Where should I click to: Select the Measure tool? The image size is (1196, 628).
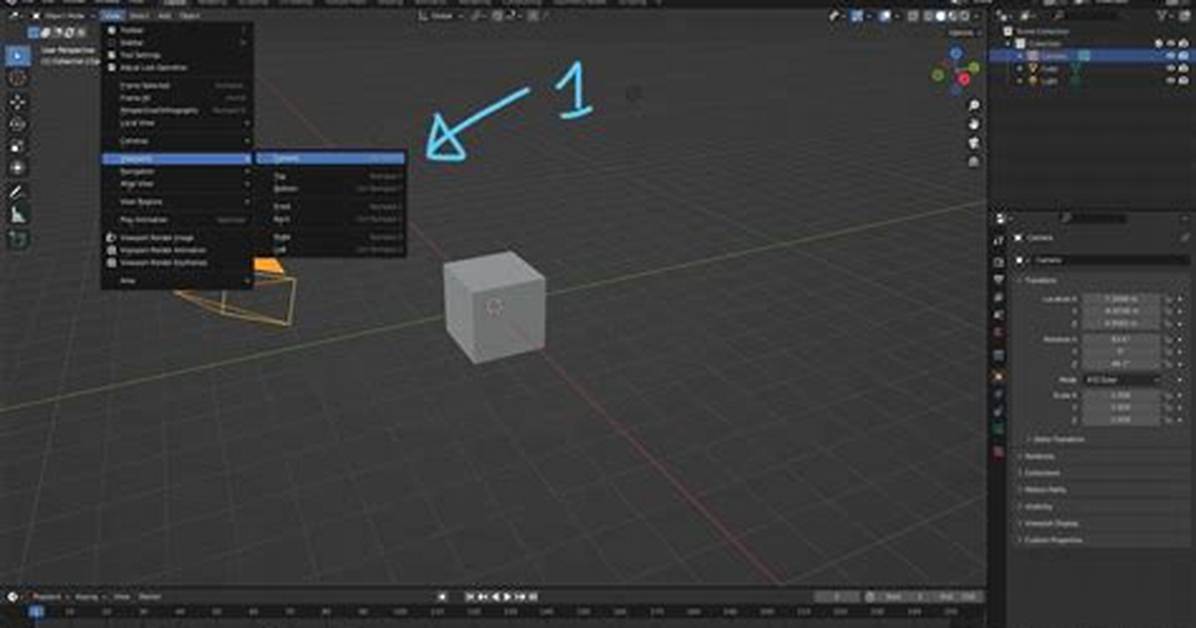coord(18,215)
